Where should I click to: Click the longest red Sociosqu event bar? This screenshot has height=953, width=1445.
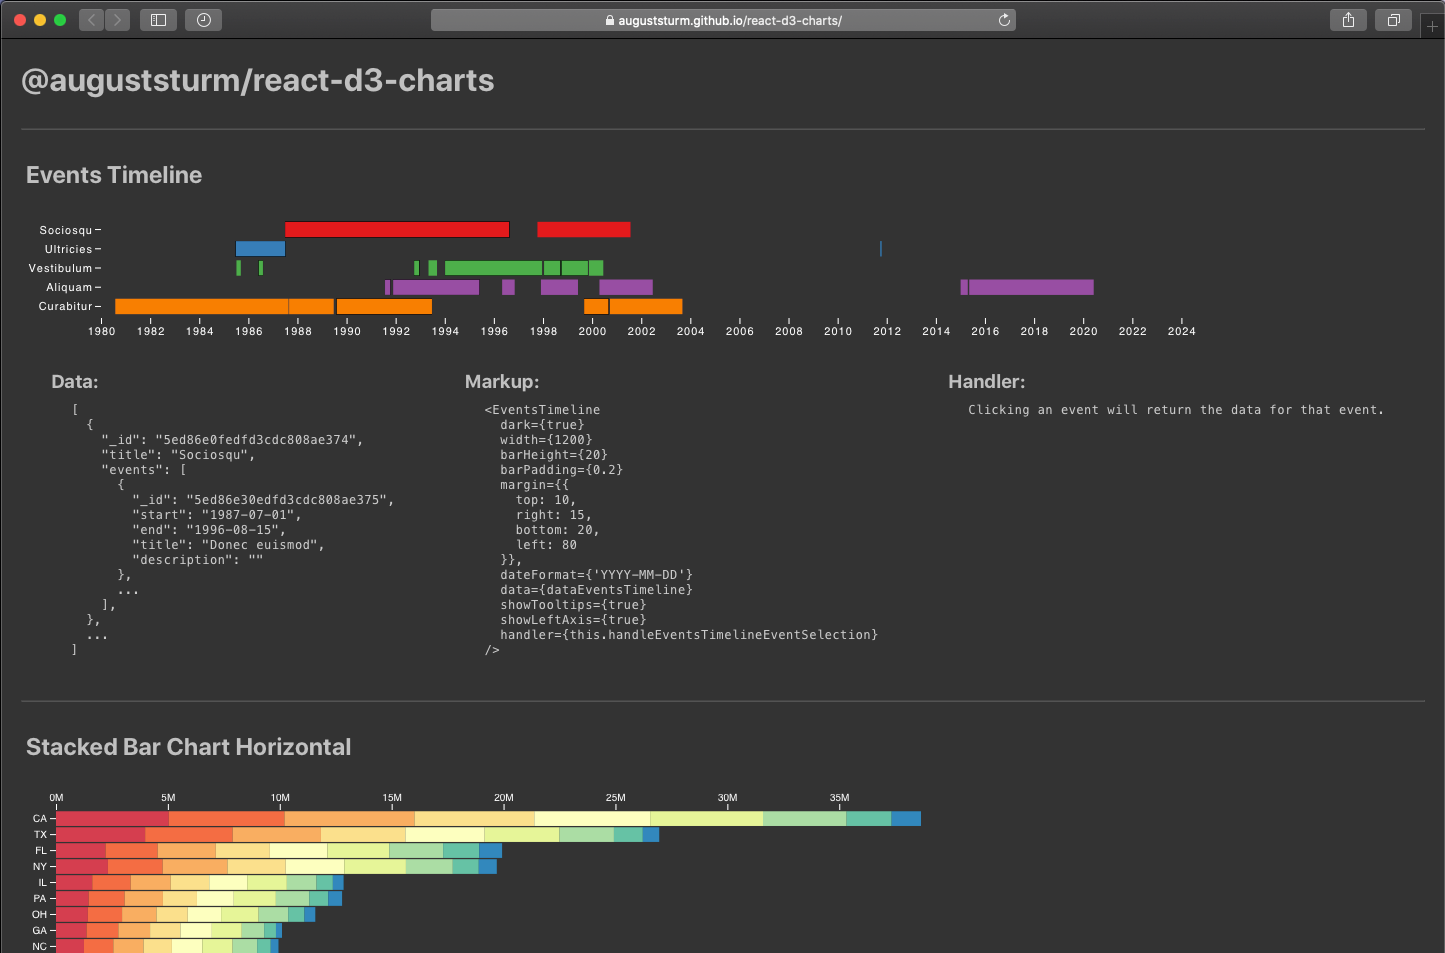(x=397, y=230)
